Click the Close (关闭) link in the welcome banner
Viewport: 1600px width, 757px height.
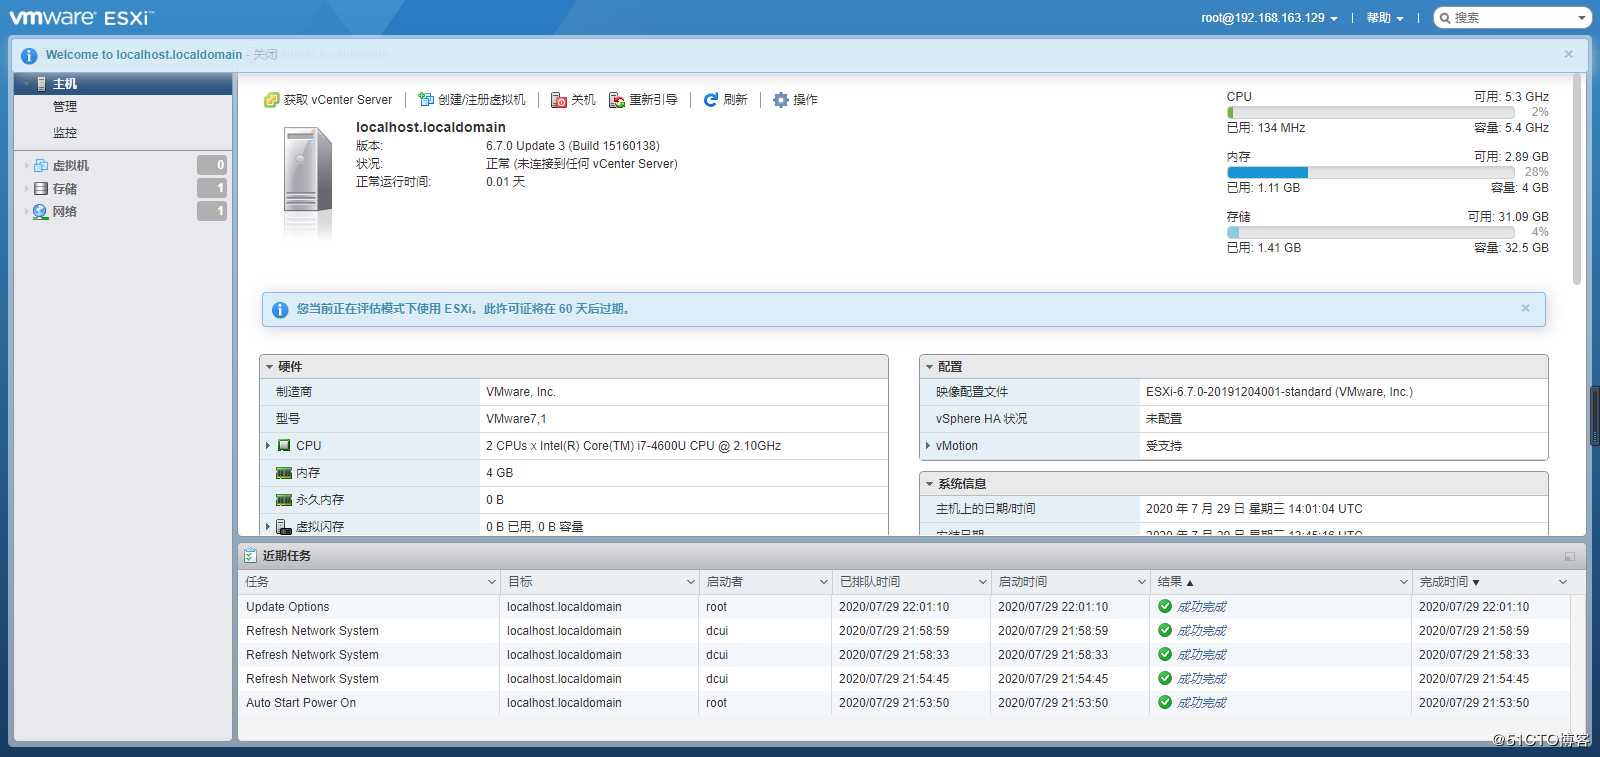[x=265, y=55]
